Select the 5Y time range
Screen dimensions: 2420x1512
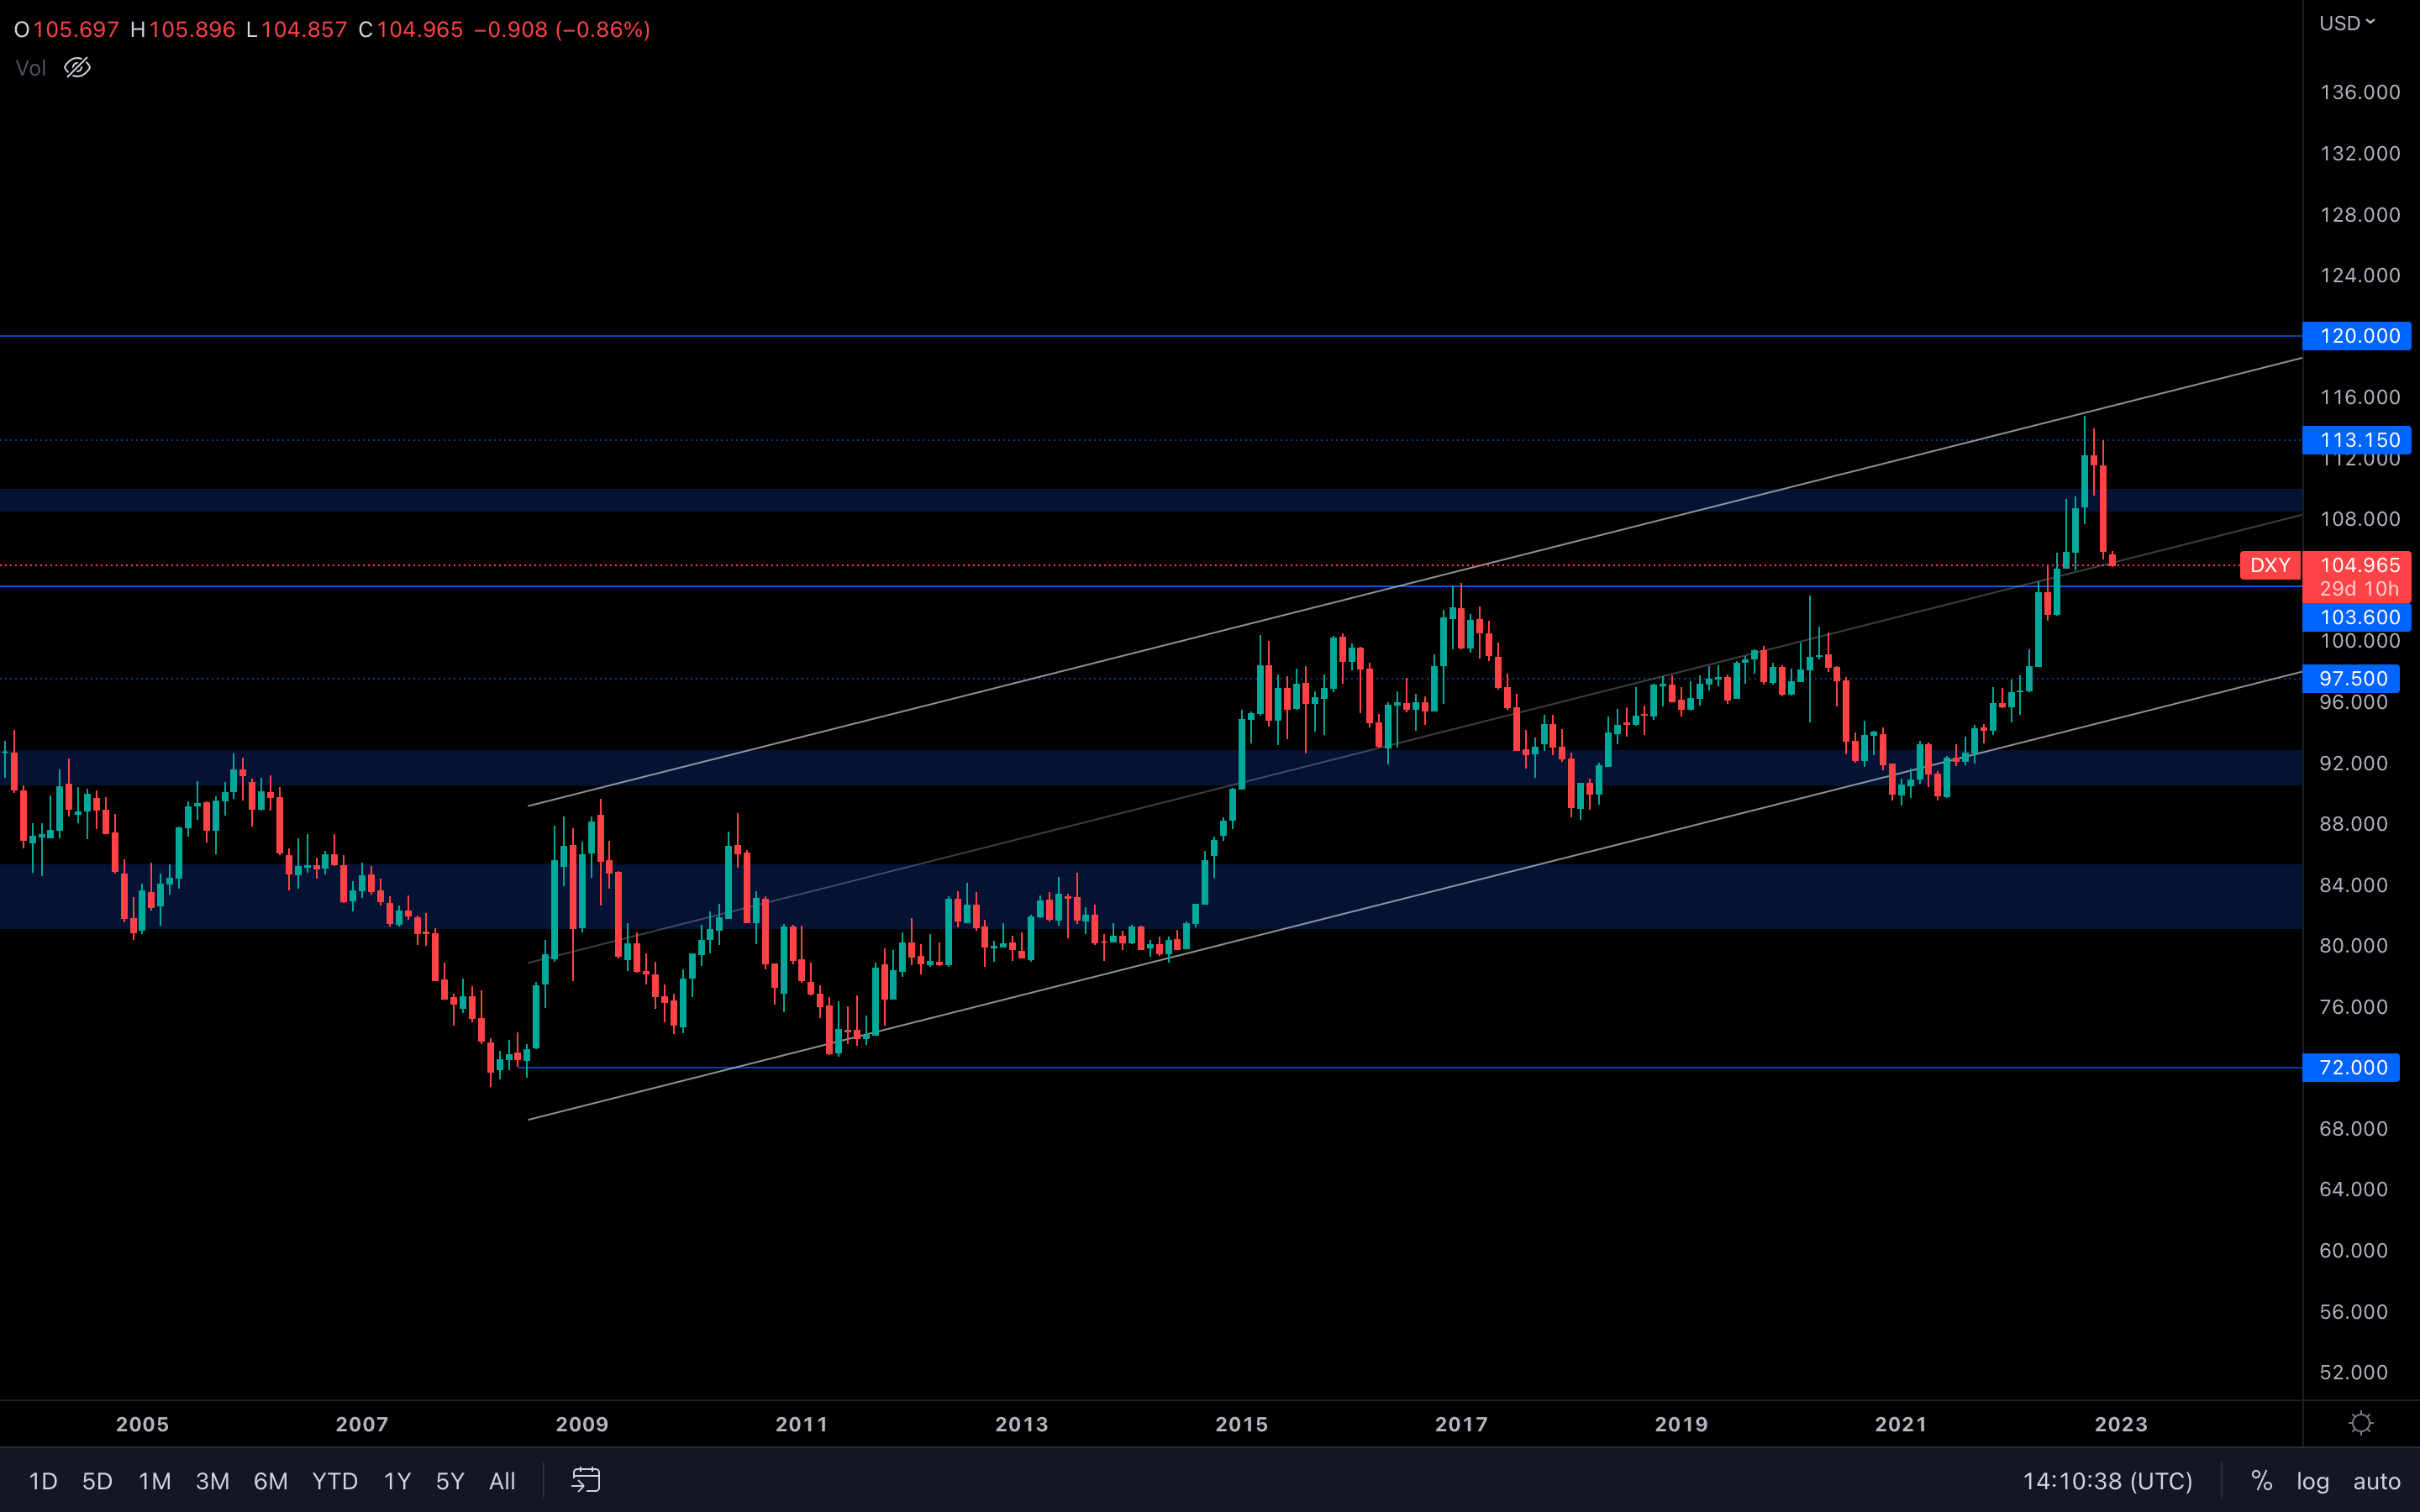[450, 1481]
